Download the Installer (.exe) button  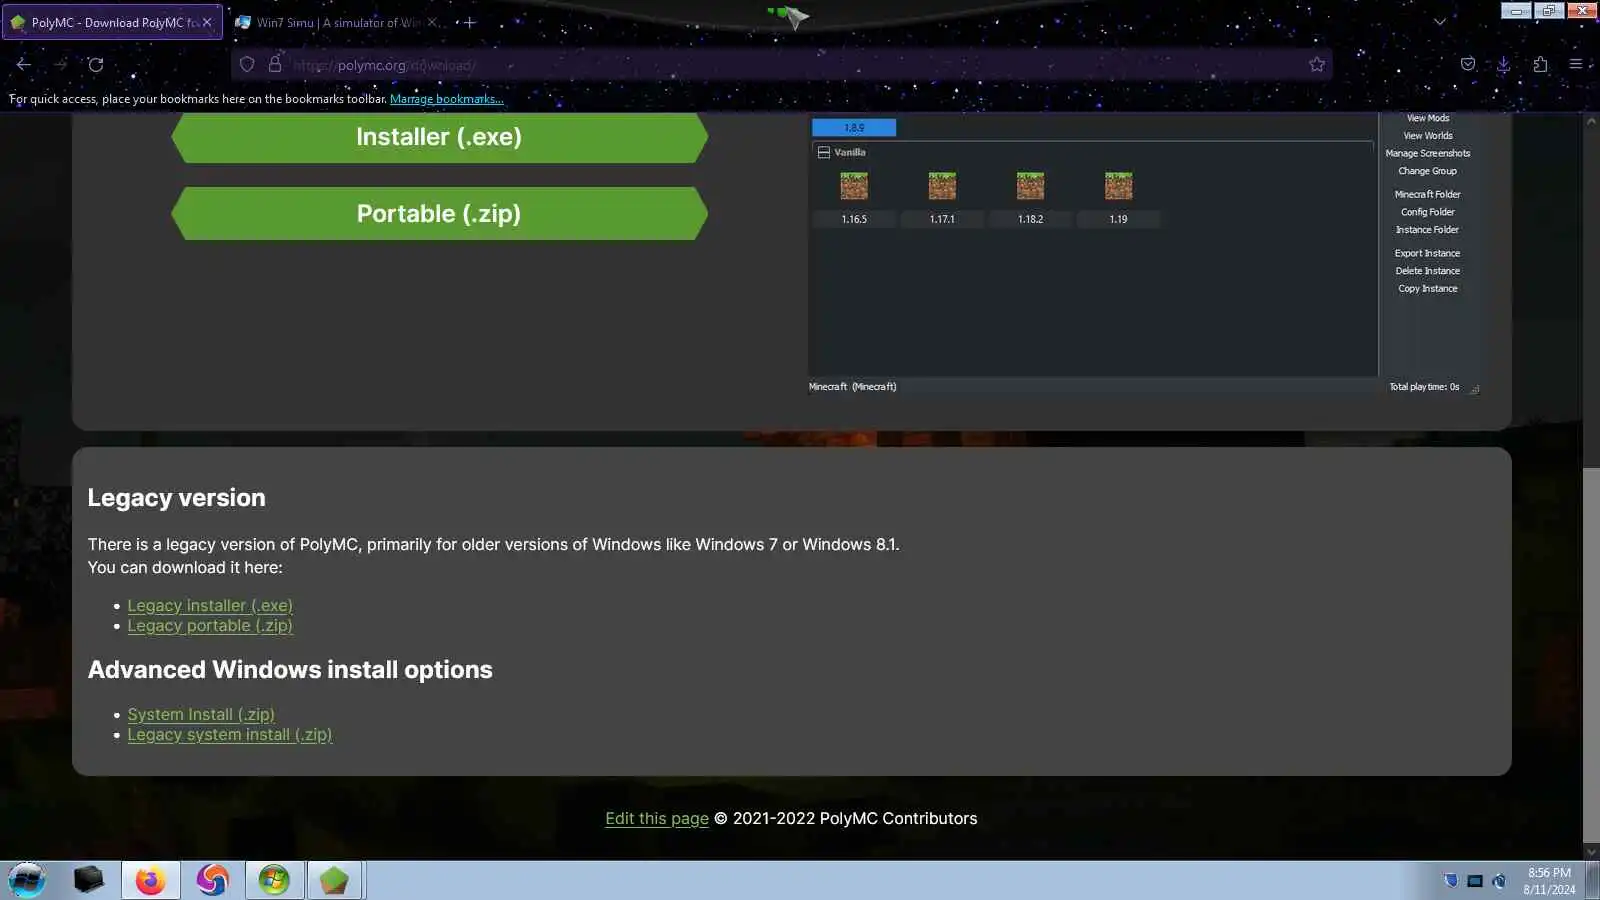(439, 137)
